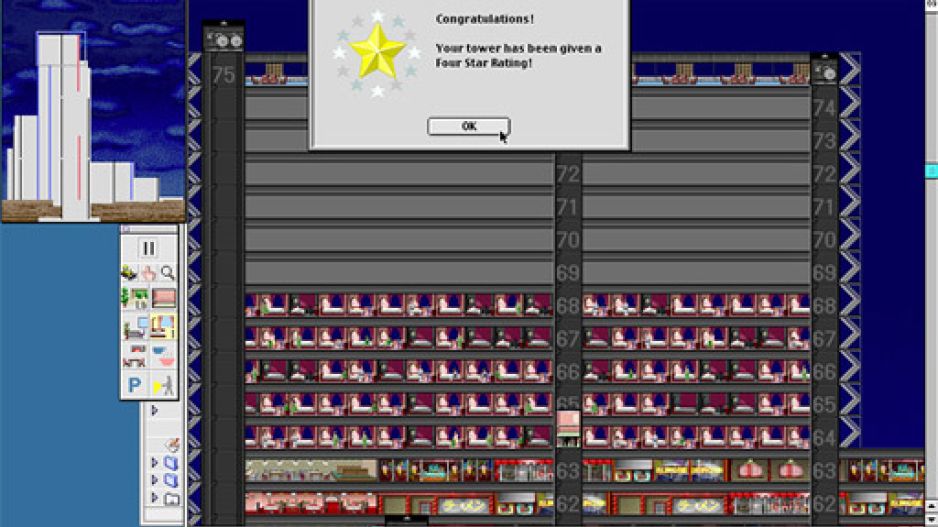Expand the triangle beside the upper blue folder
This screenshot has height=527, width=938.
pyautogui.click(x=154, y=463)
